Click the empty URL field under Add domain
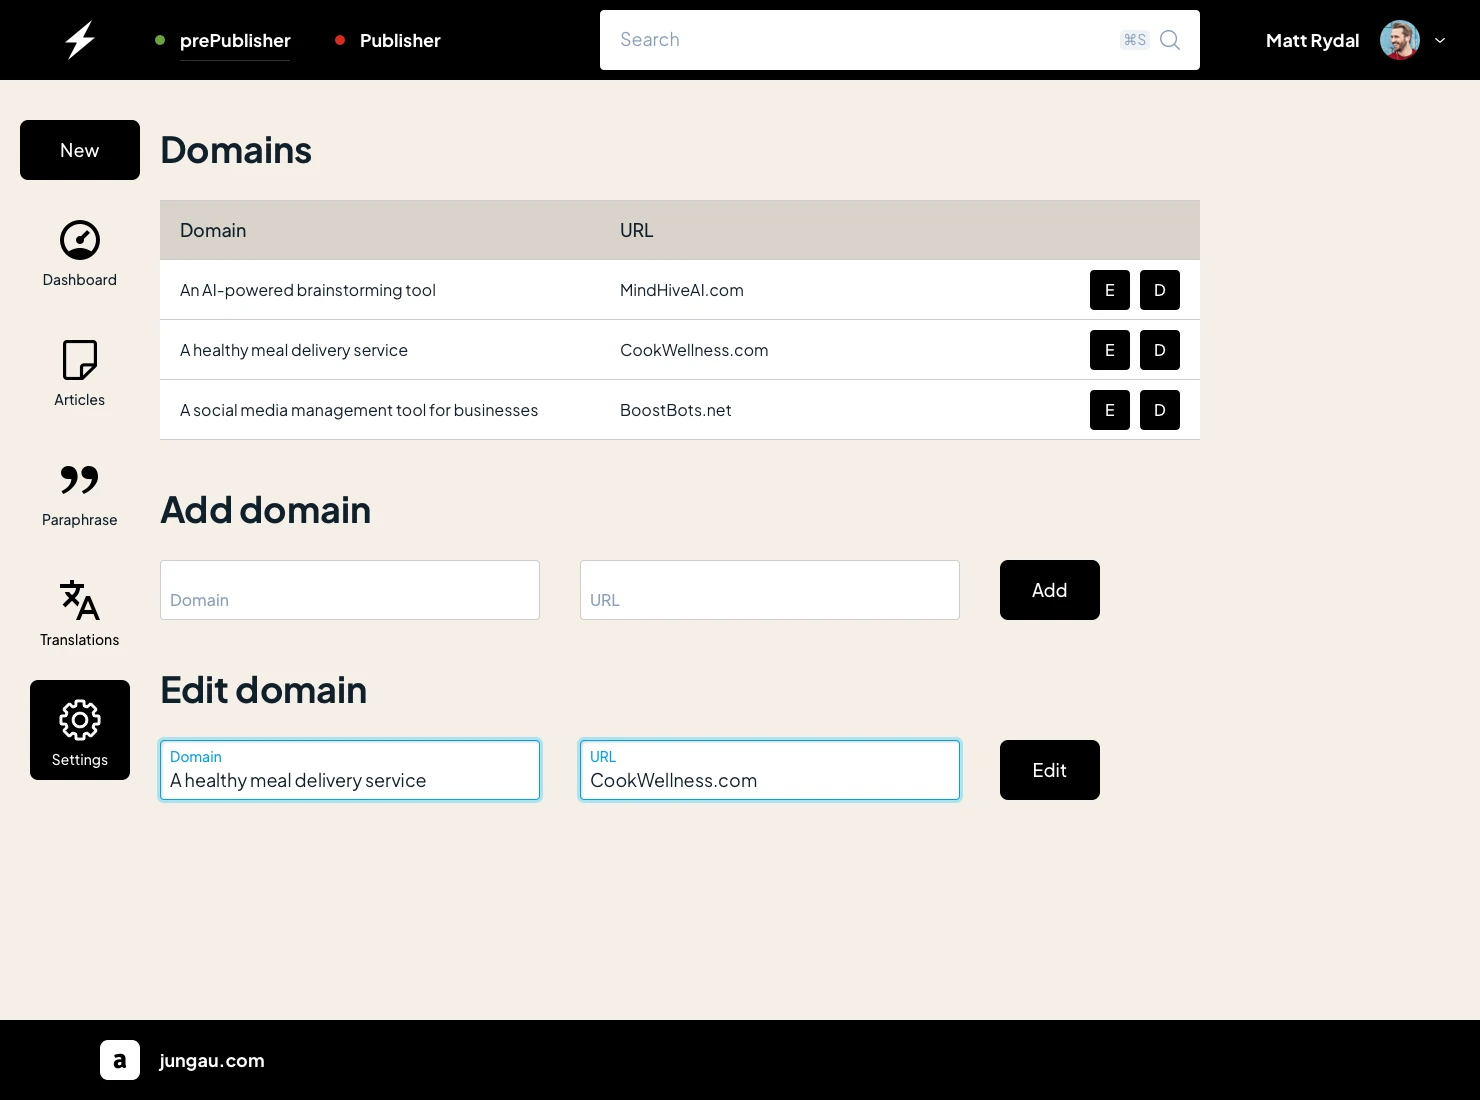1480x1100 pixels. point(770,590)
